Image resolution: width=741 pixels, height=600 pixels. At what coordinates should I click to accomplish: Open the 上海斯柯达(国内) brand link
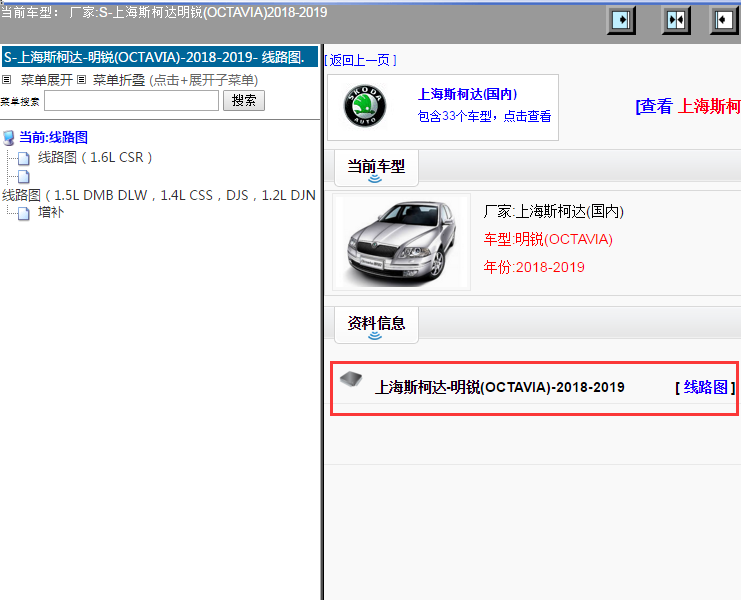(x=467, y=94)
